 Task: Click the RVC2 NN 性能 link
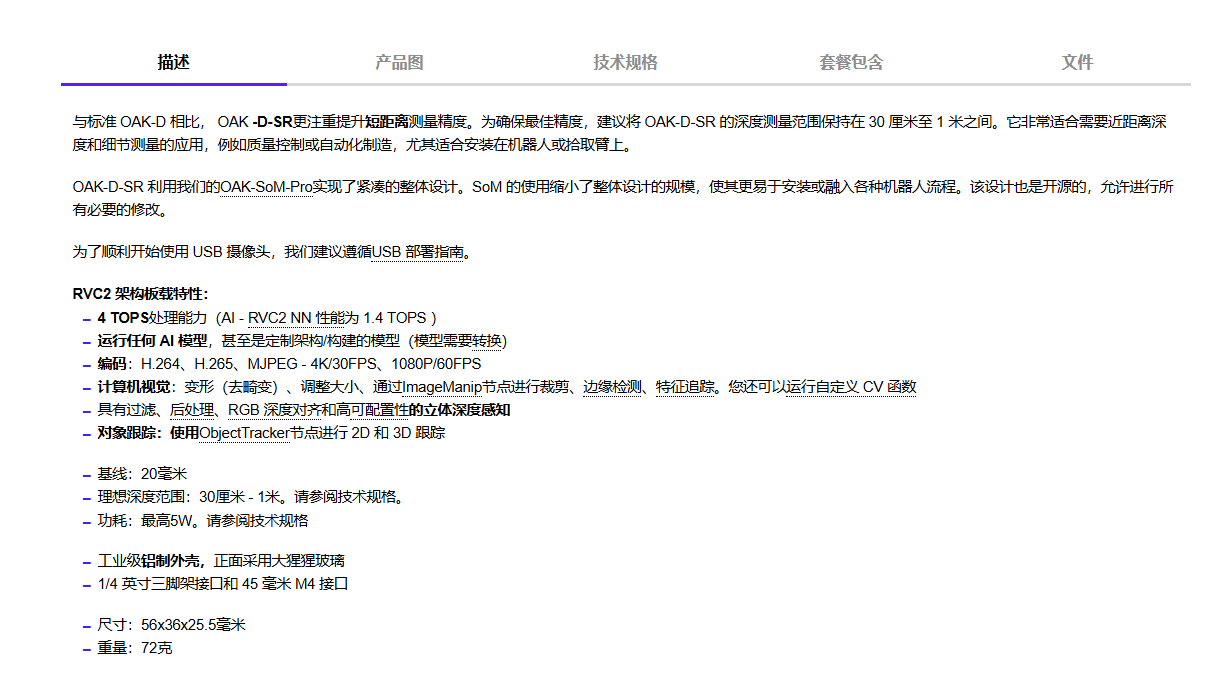click(296, 317)
